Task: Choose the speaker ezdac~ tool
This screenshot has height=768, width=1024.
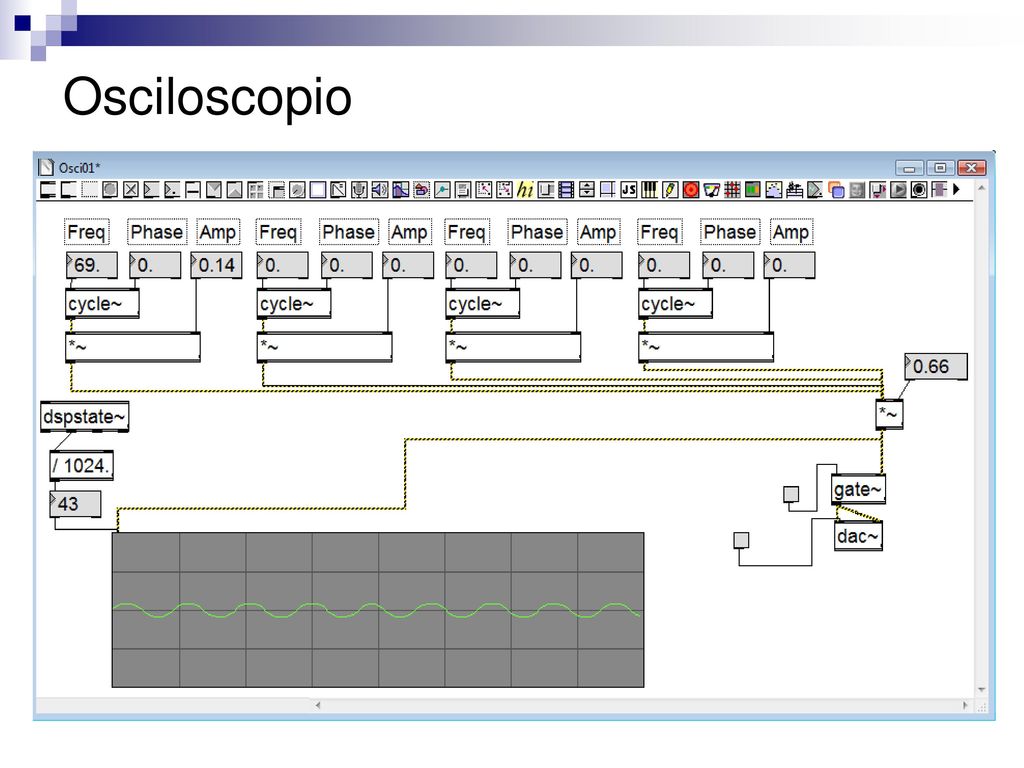Action: coord(379,190)
